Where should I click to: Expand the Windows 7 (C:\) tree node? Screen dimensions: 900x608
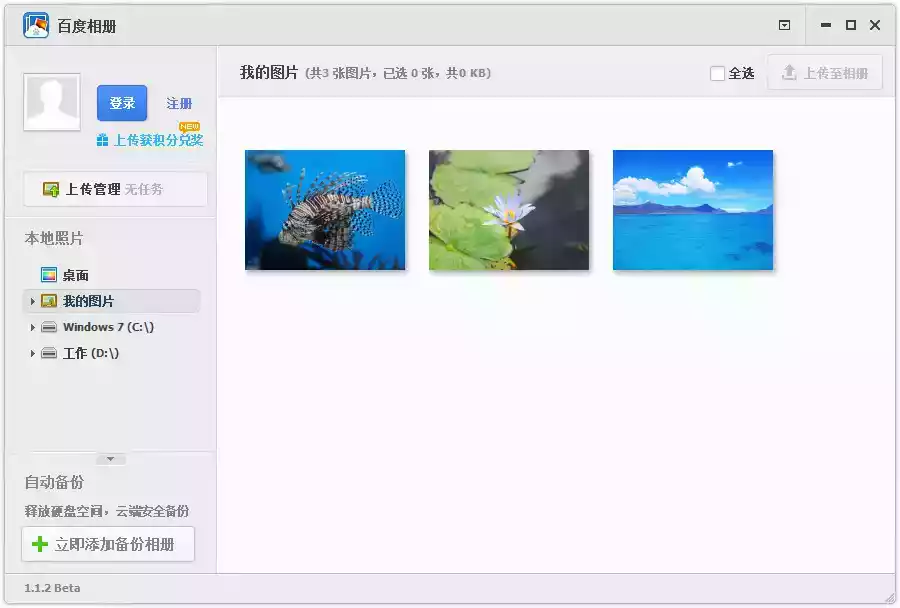click(31, 326)
